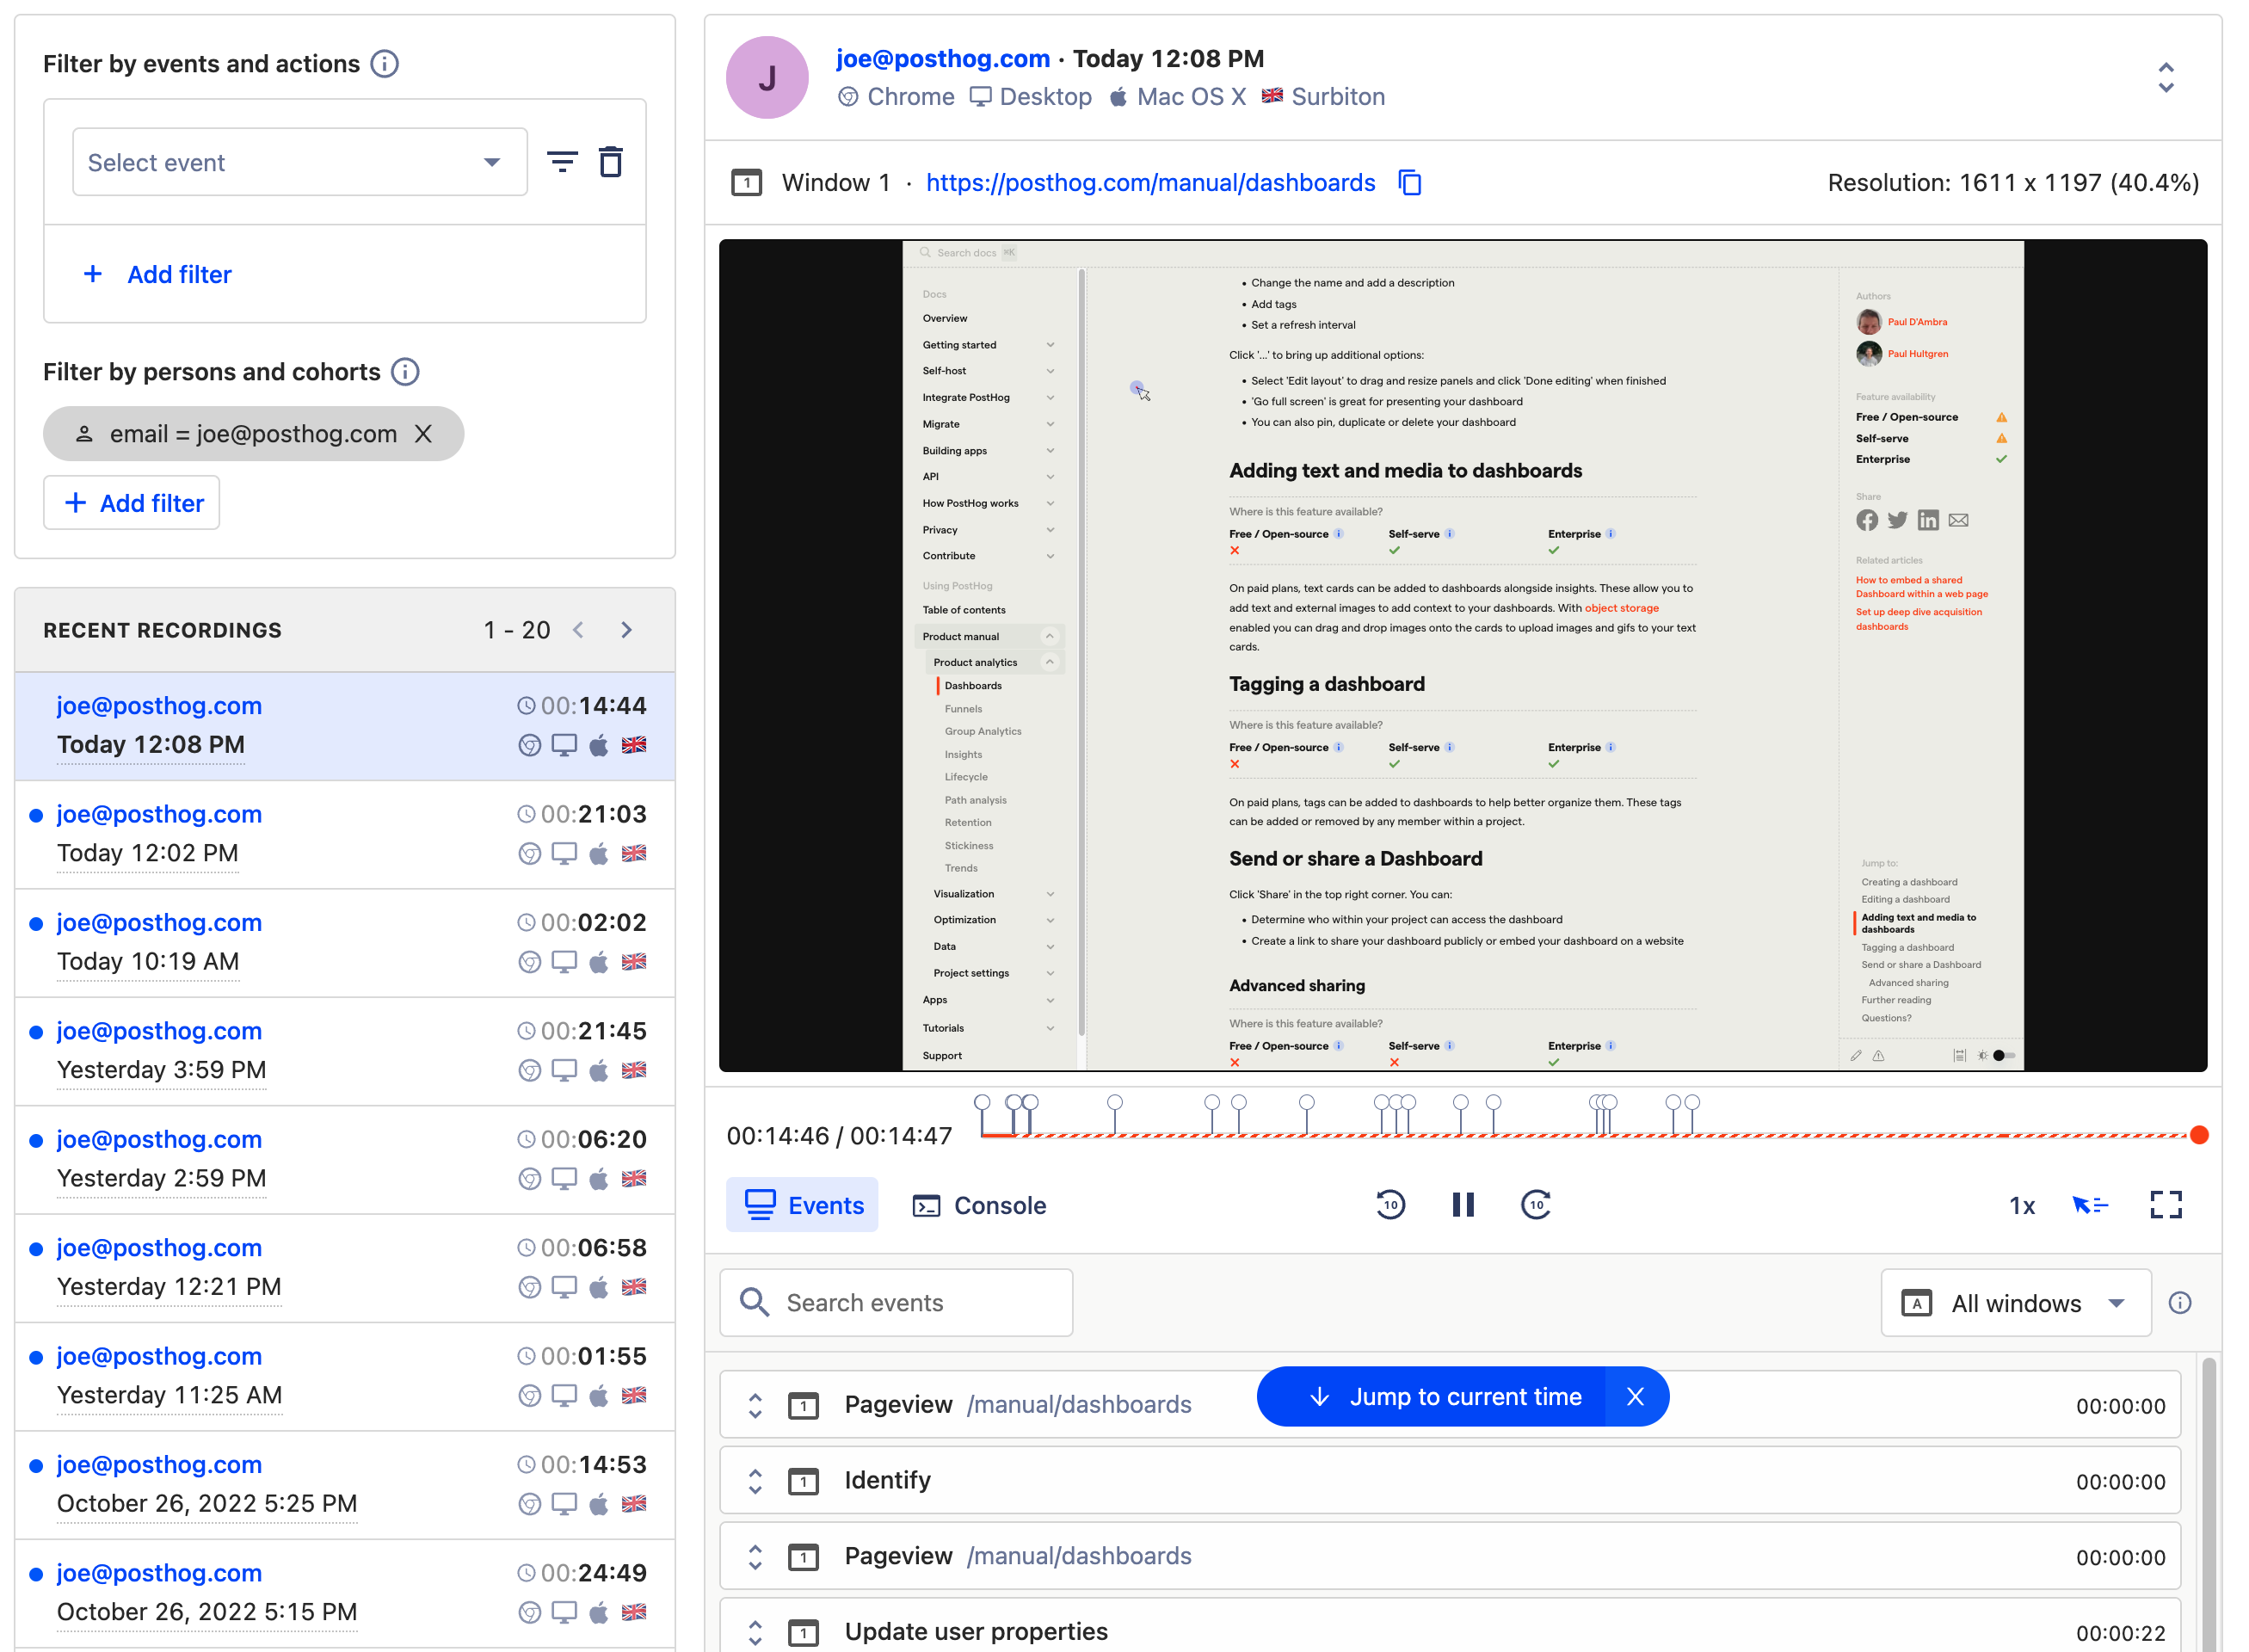
Task: Collapse player metadata with the double chevron
Action: 2166,76
